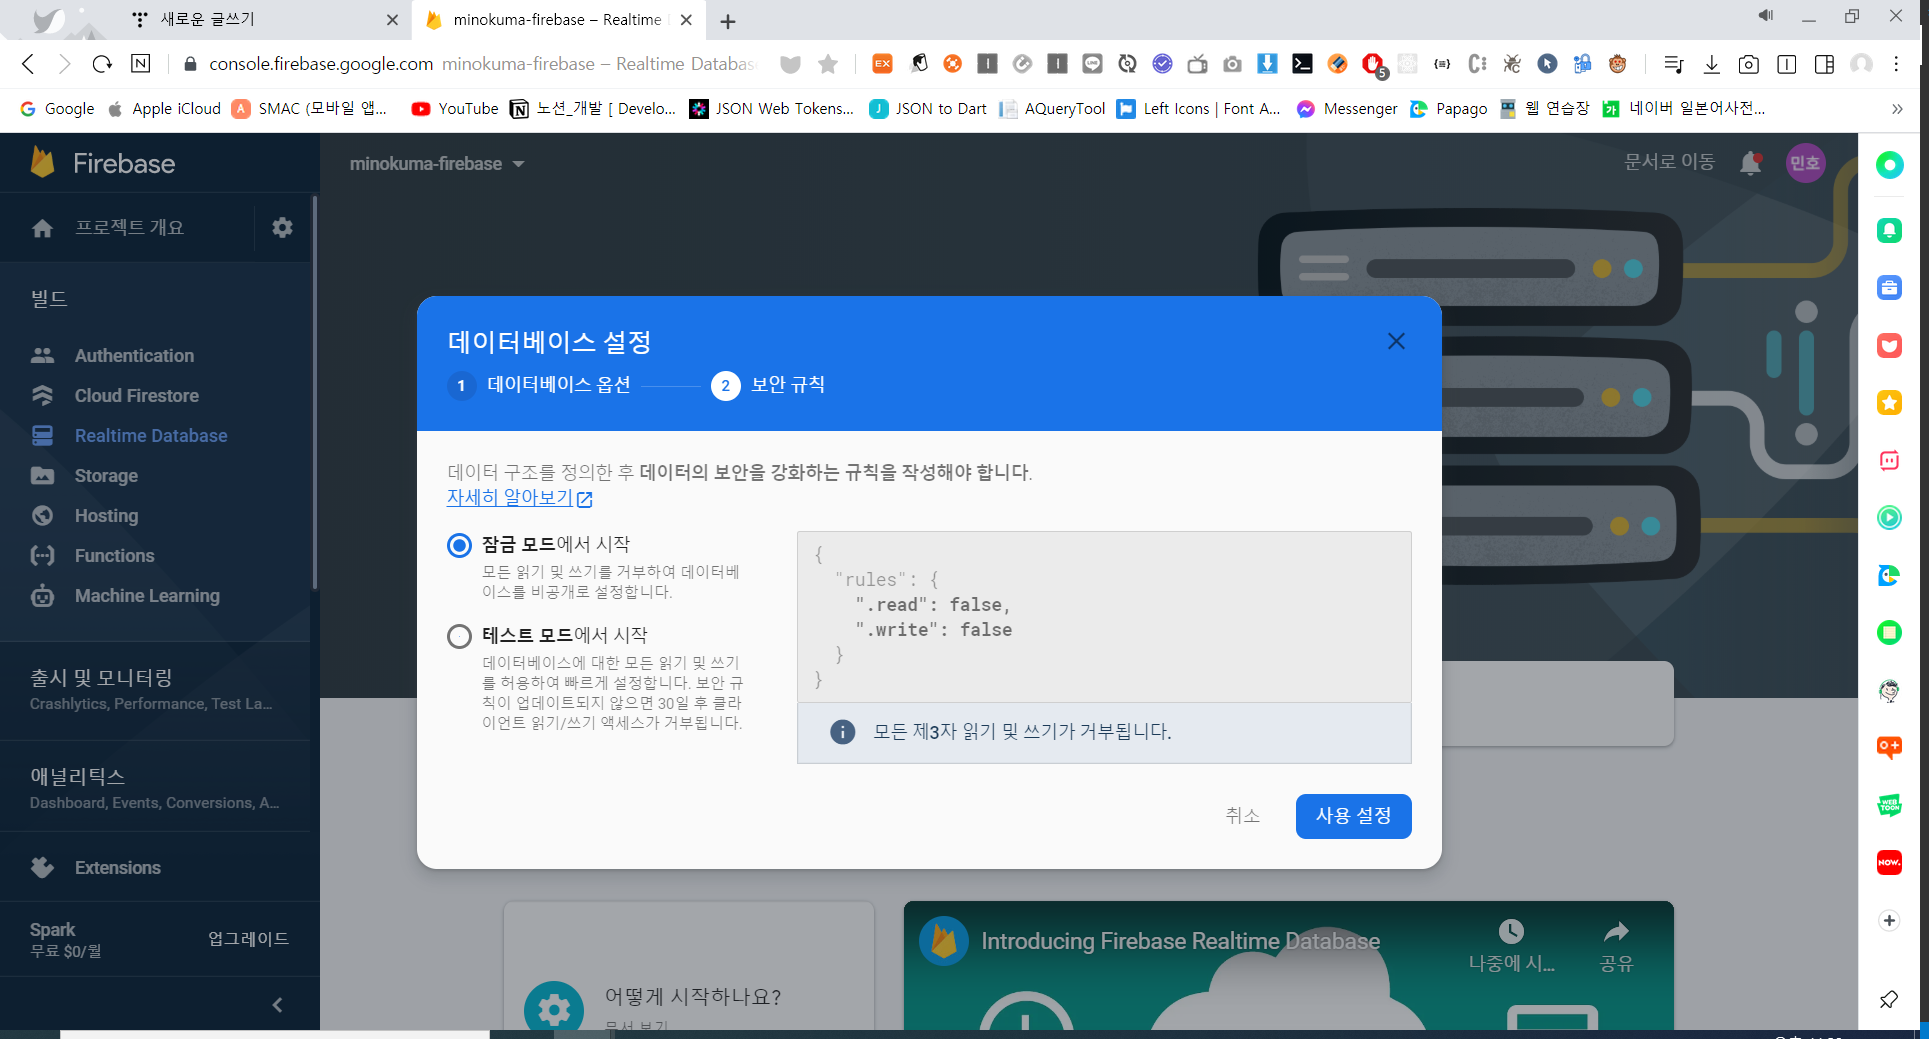1929x1039 pixels.
Task: Click the 업그레이드 upgrade button
Action: pos(248,939)
